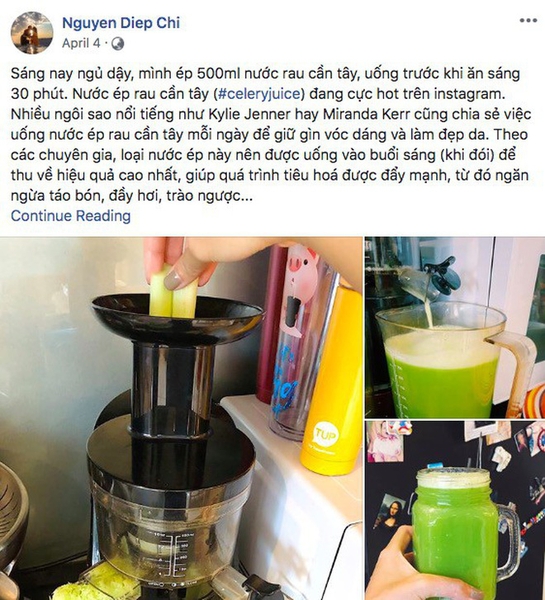Open the post options three-dots menu
The image size is (545, 600).
click(x=528, y=21)
